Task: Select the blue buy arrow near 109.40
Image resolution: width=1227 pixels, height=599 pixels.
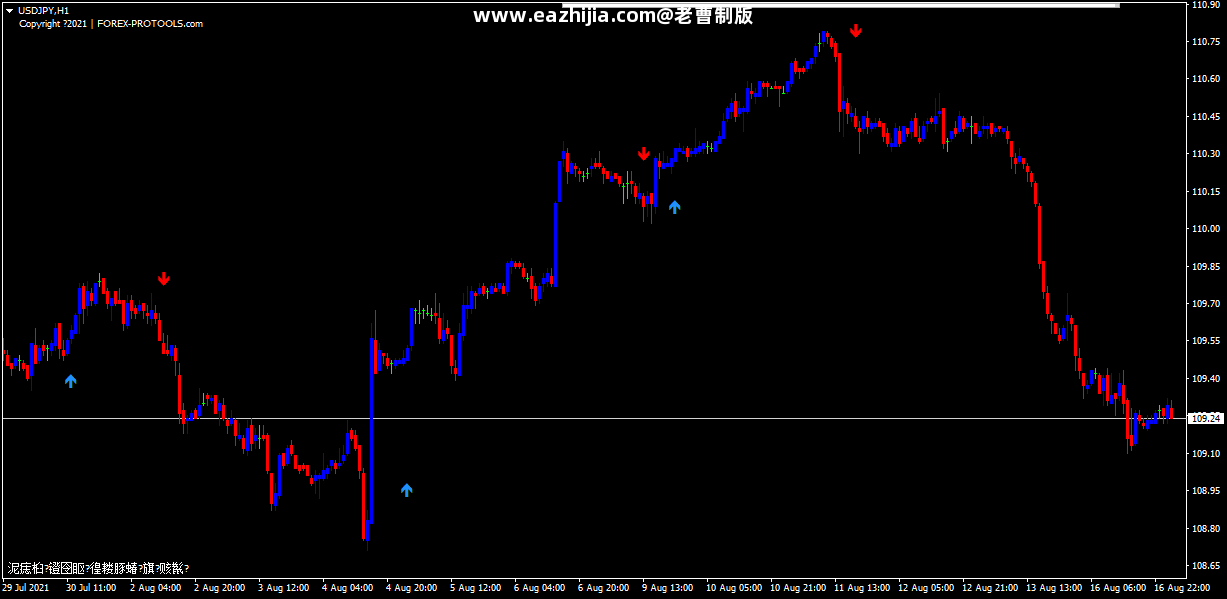Action: click(70, 380)
